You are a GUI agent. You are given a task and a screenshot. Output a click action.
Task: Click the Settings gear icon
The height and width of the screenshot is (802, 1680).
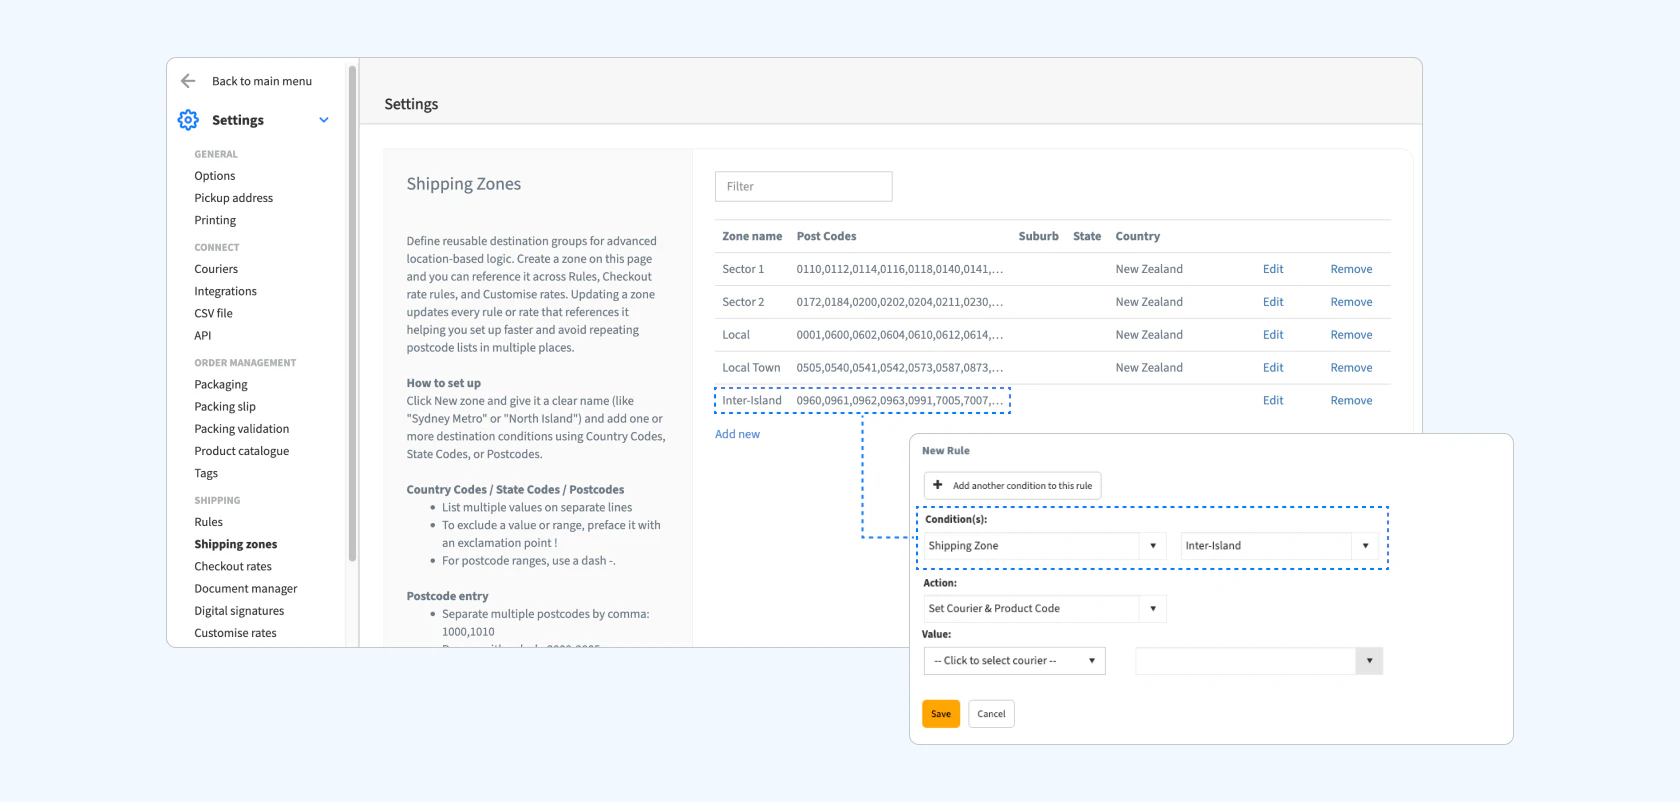[x=188, y=120]
